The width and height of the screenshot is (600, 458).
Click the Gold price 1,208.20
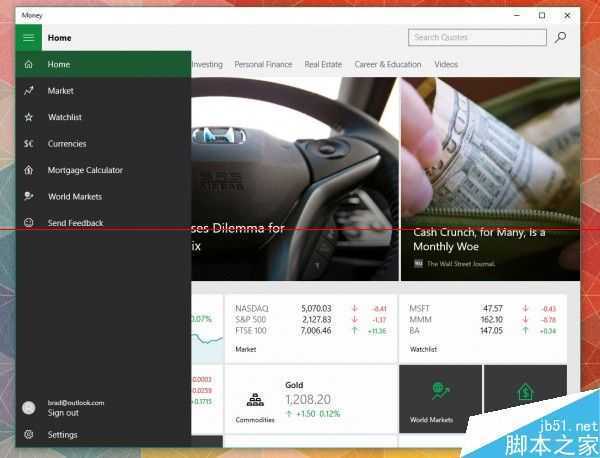[308, 399]
